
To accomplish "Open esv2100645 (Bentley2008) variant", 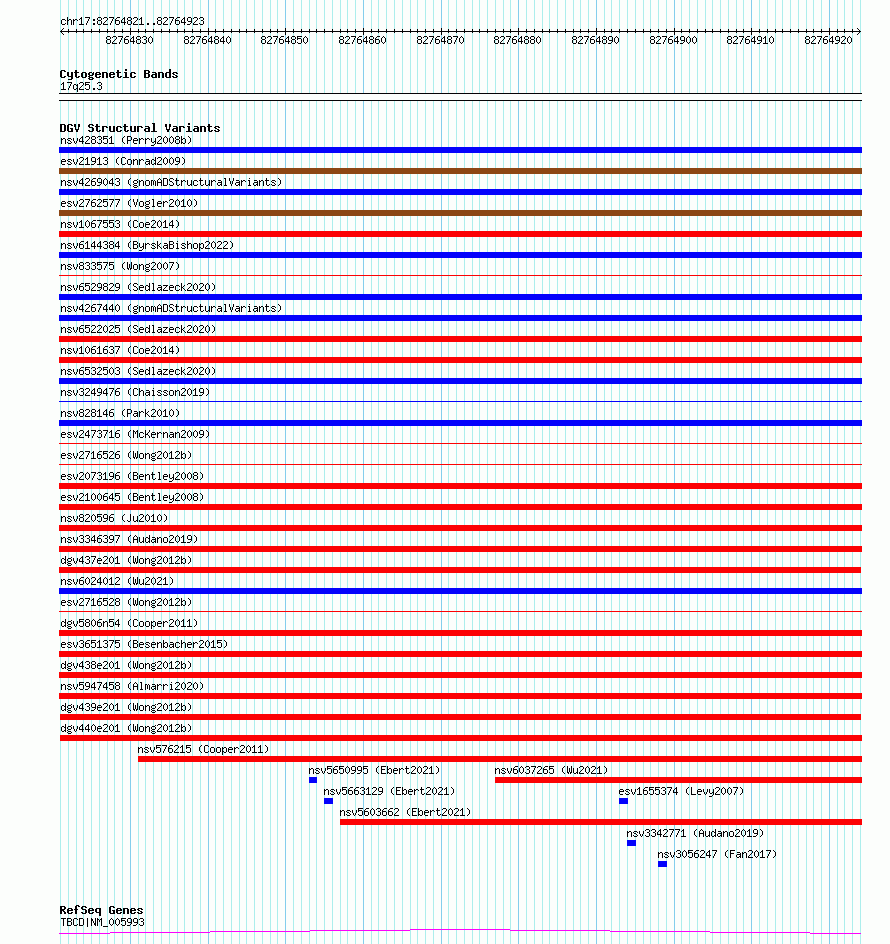I will pos(132,497).
